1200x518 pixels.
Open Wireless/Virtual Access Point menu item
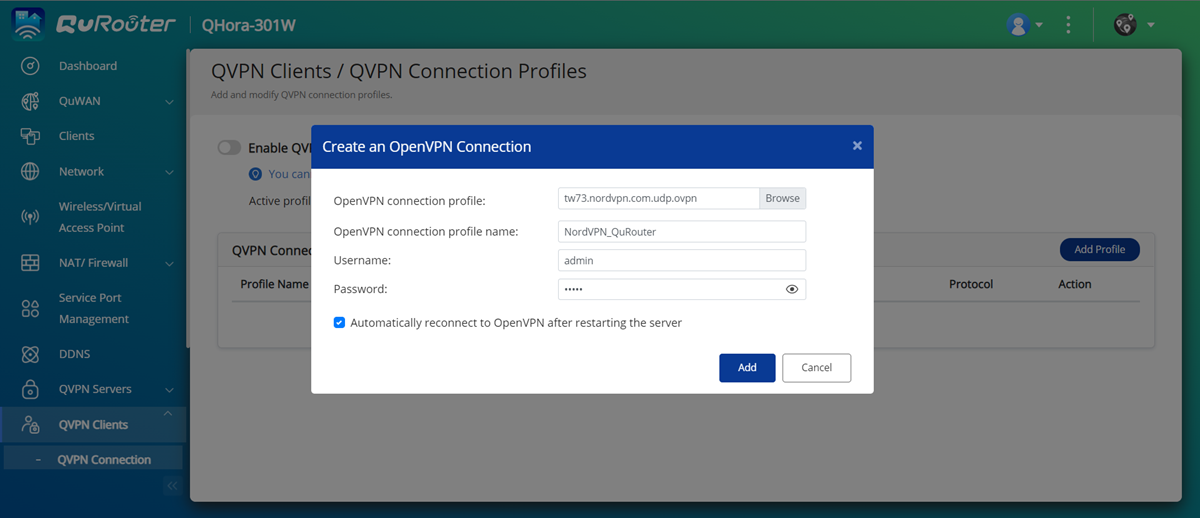pos(100,217)
